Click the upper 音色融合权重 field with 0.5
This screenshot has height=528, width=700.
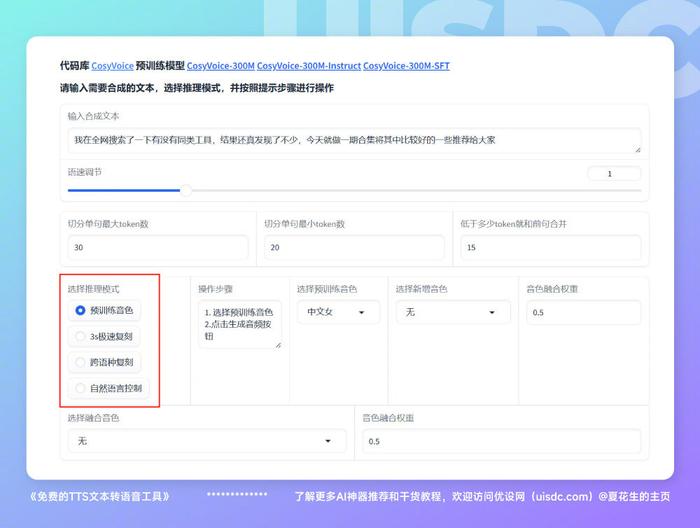click(x=583, y=312)
